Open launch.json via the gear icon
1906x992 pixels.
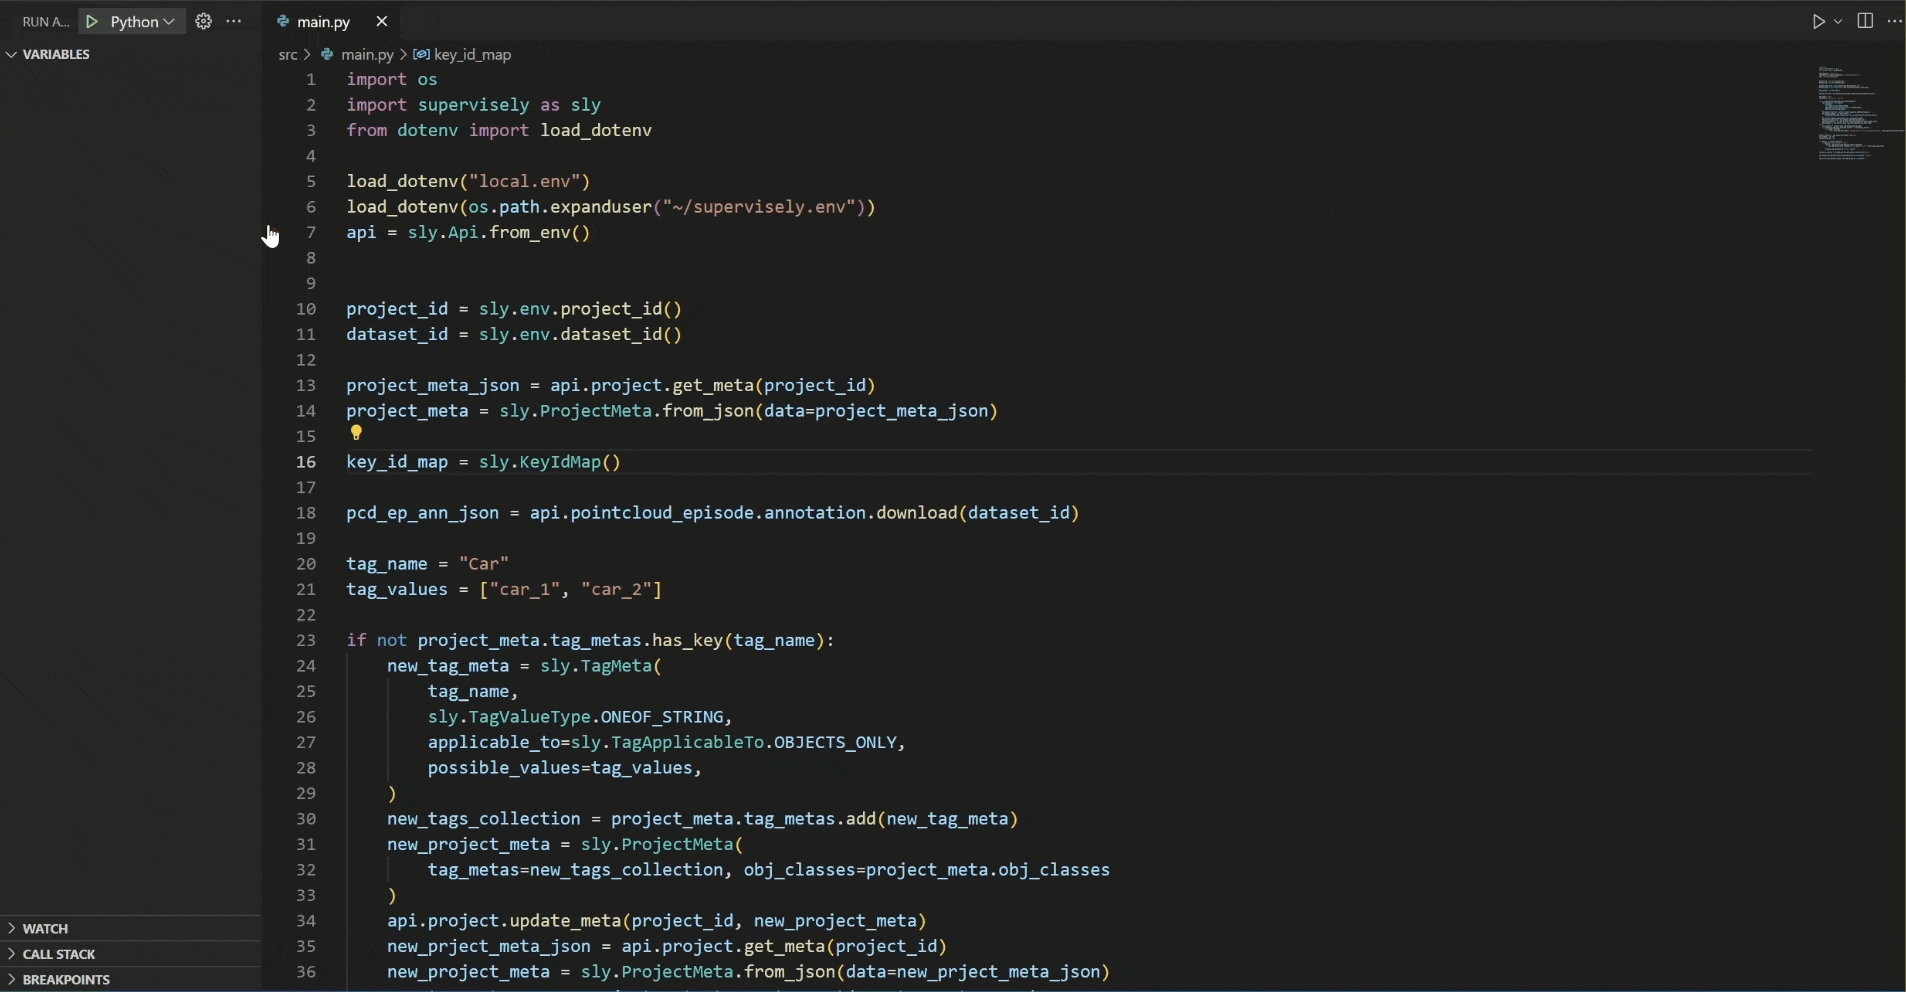coord(204,22)
